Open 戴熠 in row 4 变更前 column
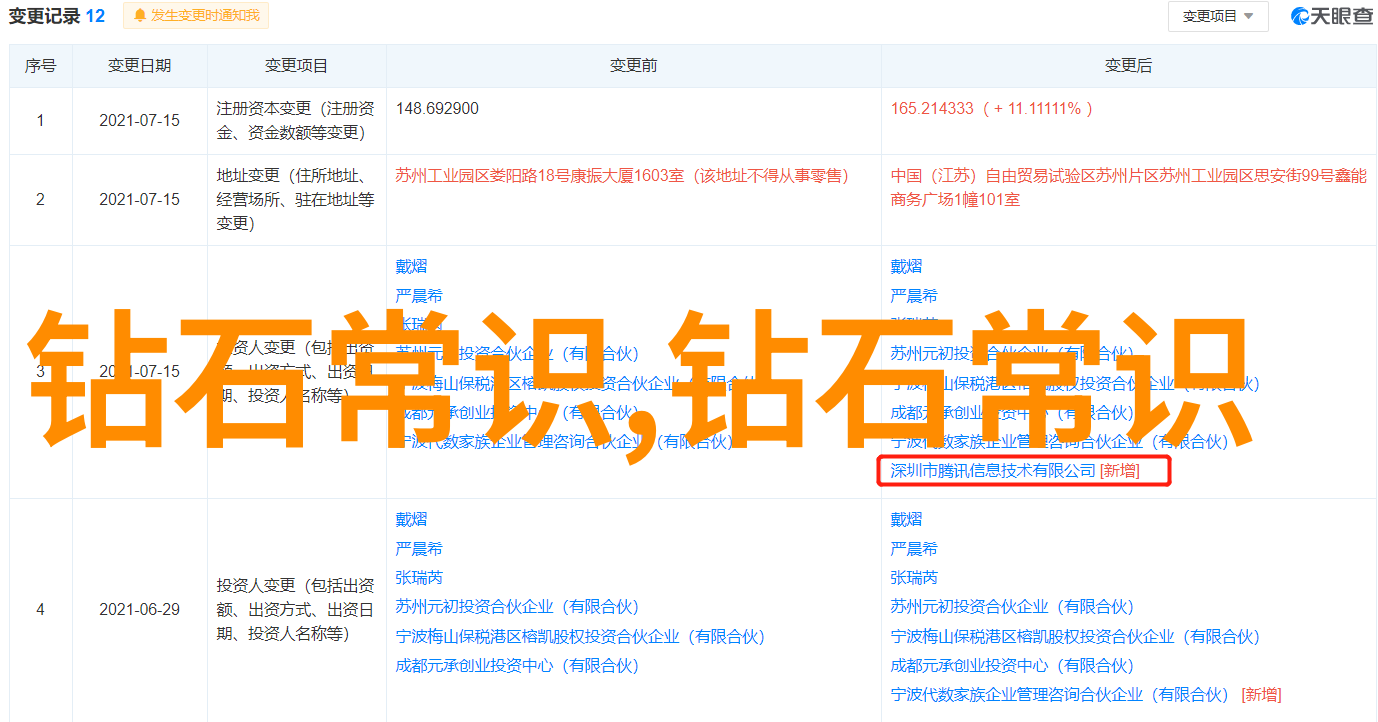This screenshot has height=722, width=1378. pyautogui.click(x=411, y=520)
